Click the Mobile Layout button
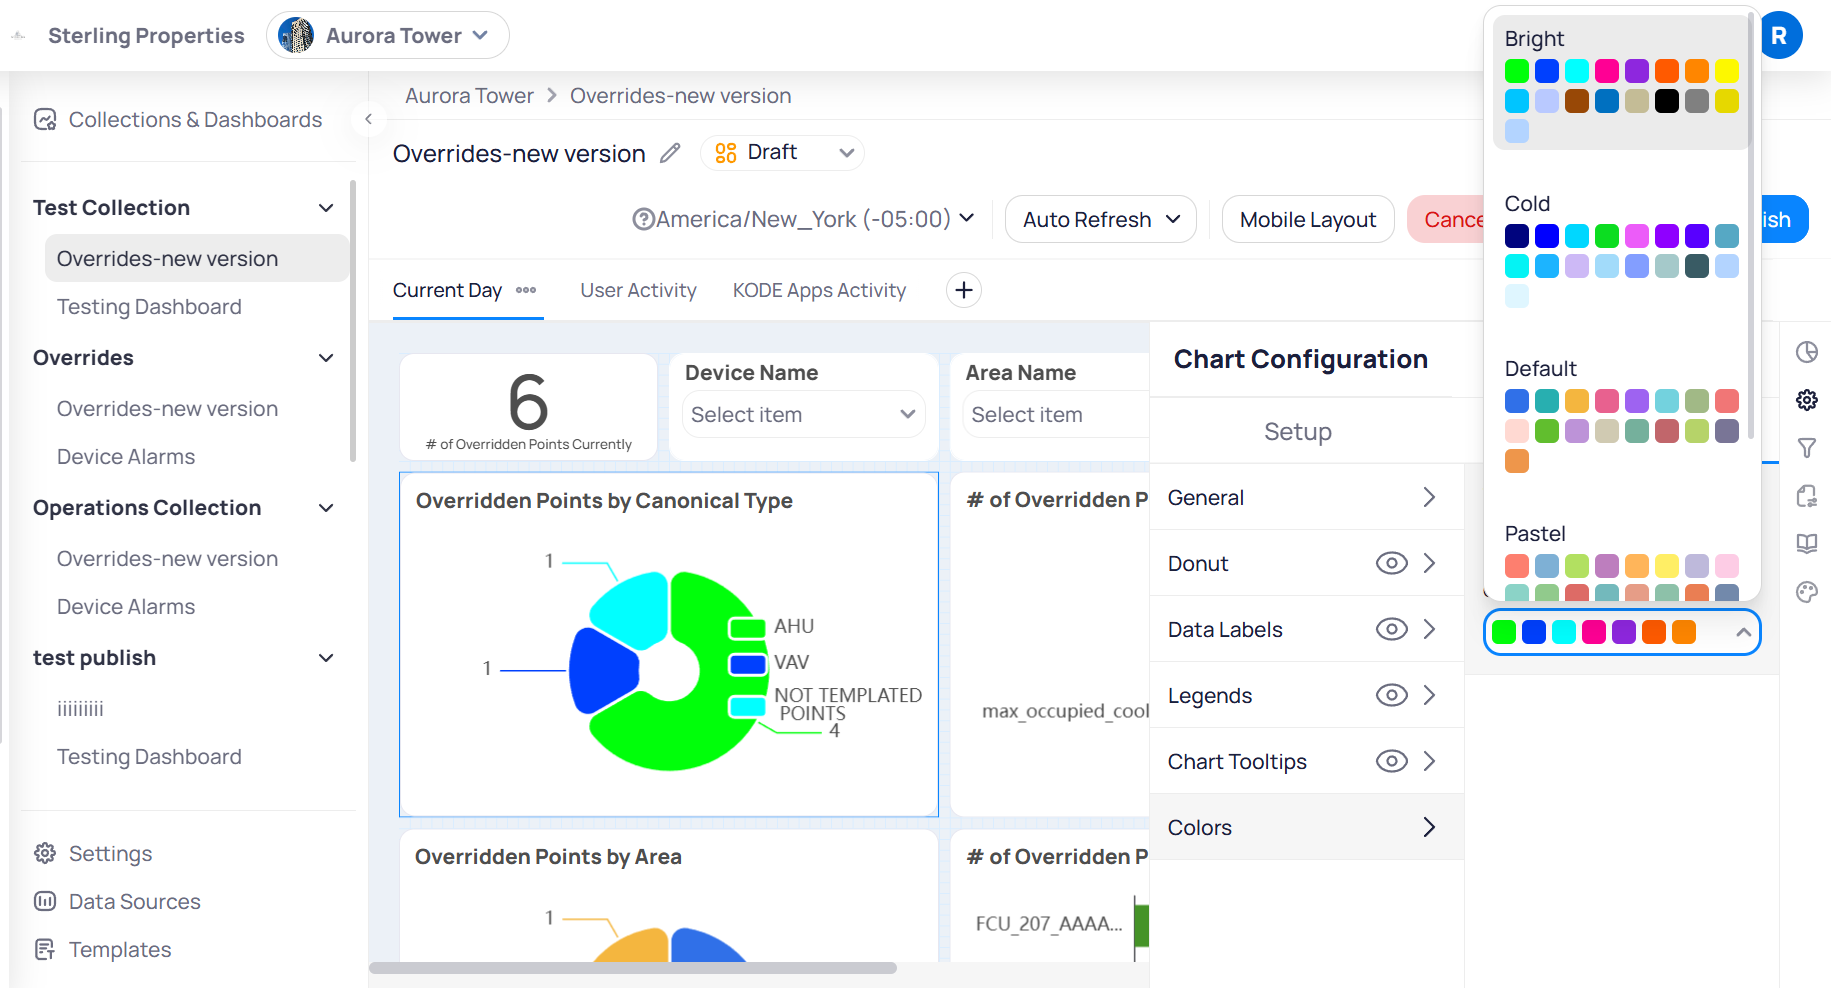This screenshot has width=1831, height=988. point(1307,219)
